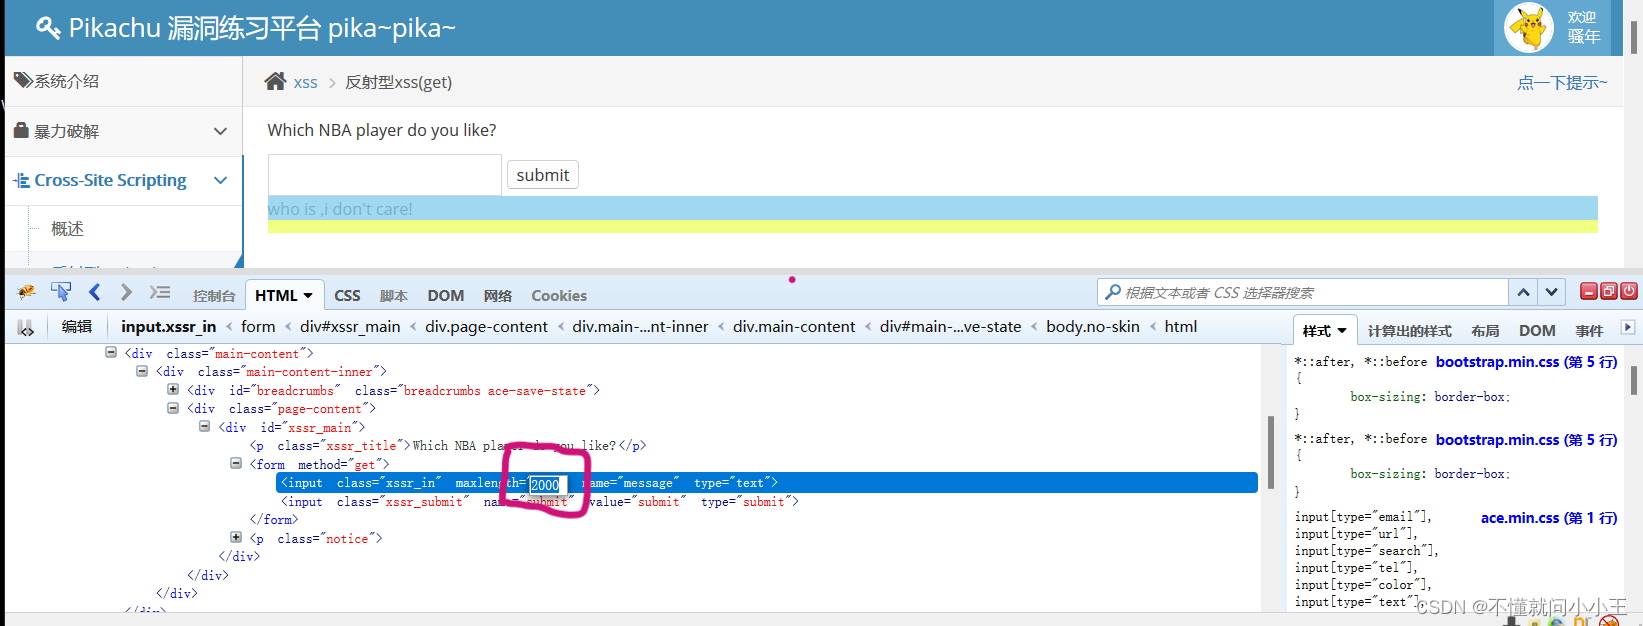Screen dimensions: 1643x626
Task: Open the 布局 side tab
Action: tap(1485, 330)
